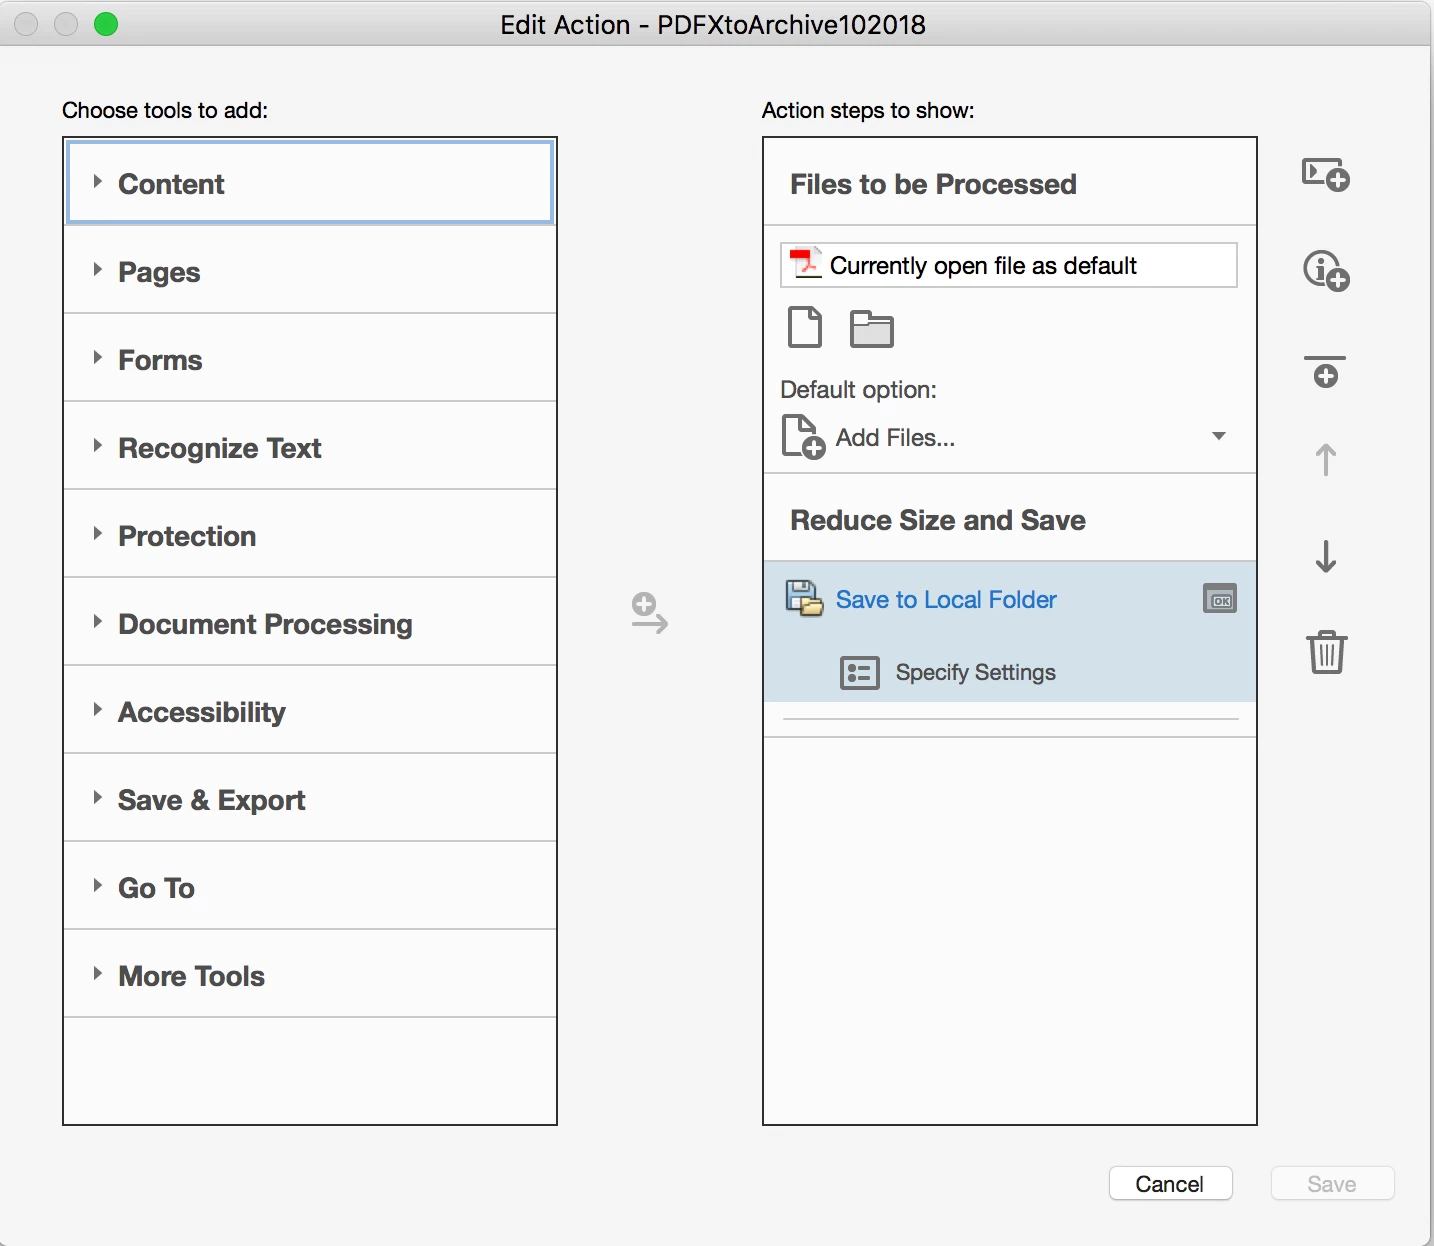Expand the Pages tools category
The image size is (1434, 1246).
pos(310,270)
